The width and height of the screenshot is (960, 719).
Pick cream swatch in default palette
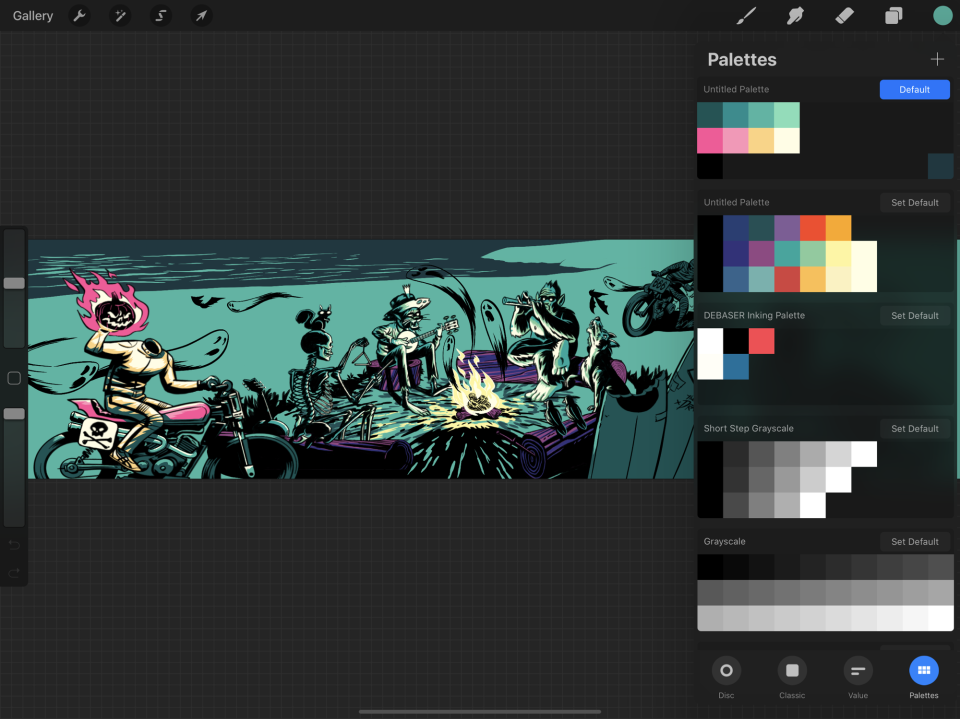tap(787, 141)
